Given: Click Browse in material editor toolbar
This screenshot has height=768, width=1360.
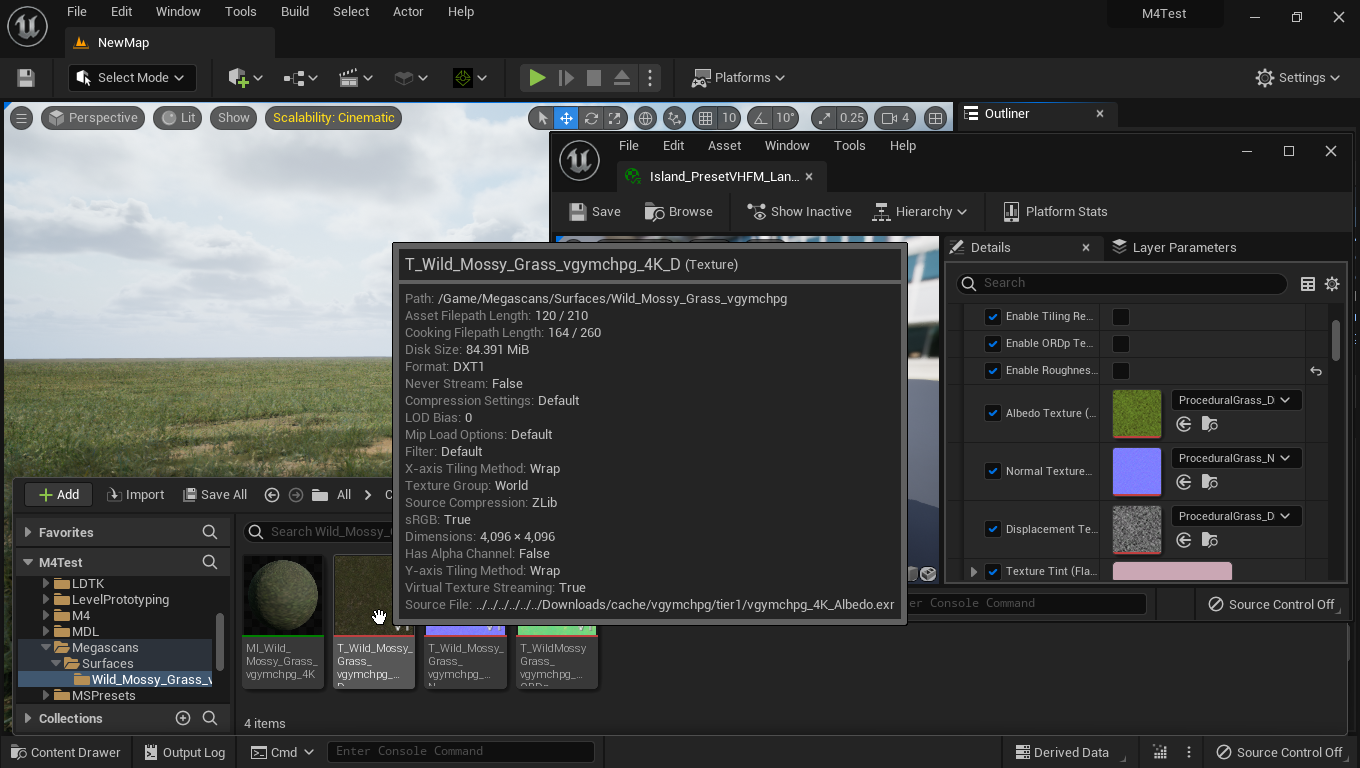Looking at the screenshot, I should pos(678,212).
